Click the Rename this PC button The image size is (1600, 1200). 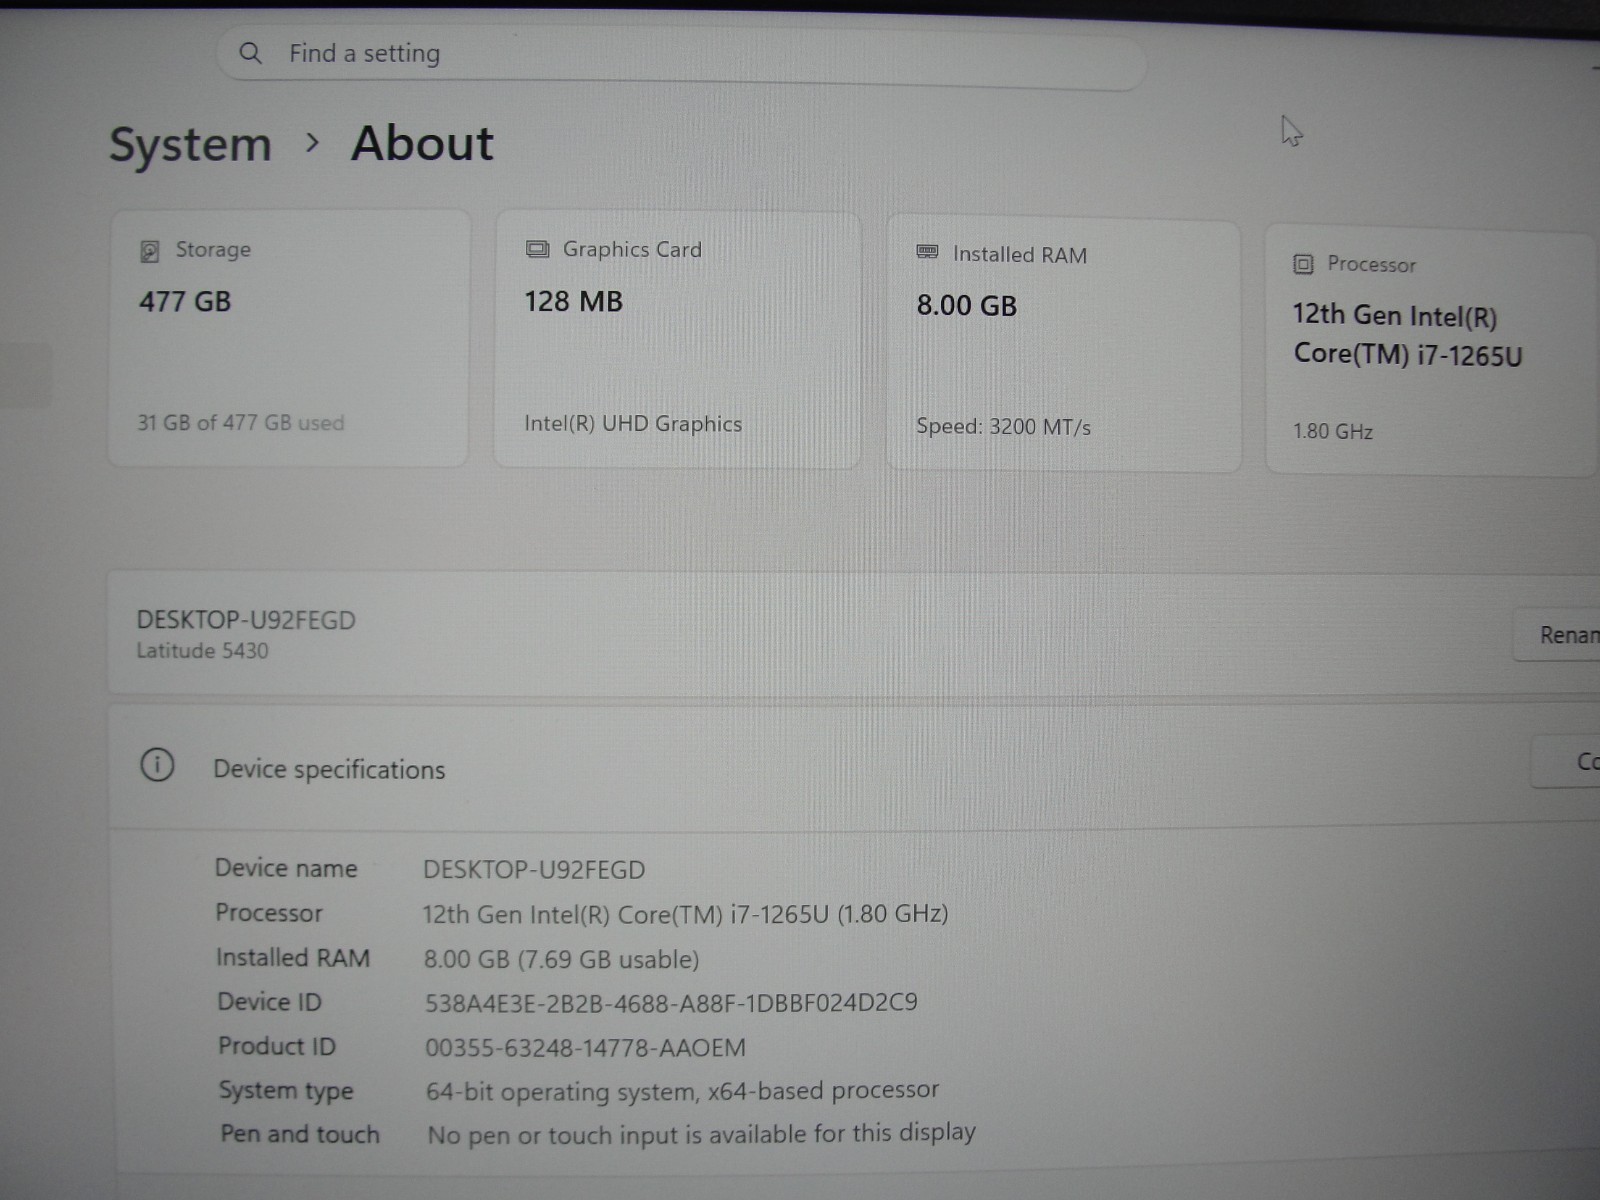pos(1558,635)
